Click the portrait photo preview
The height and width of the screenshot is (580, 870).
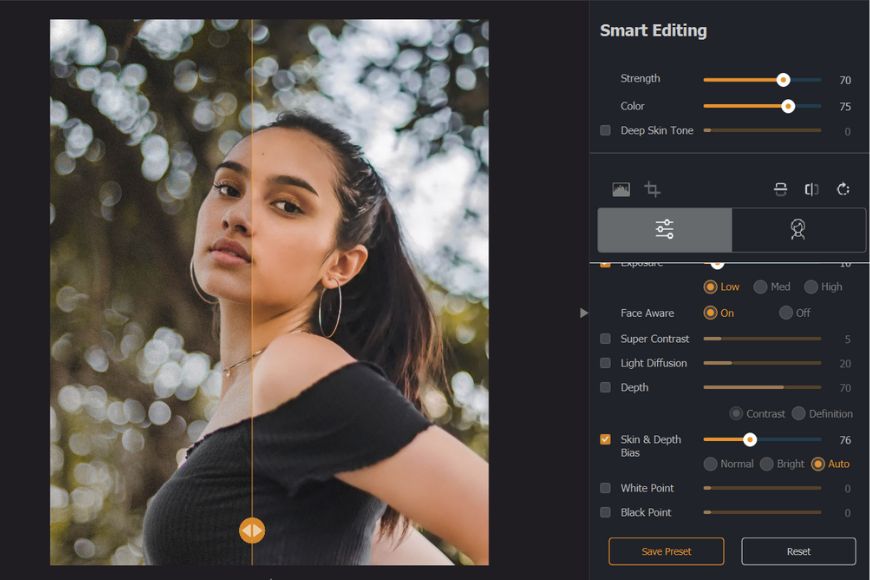(x=270, y=292)
